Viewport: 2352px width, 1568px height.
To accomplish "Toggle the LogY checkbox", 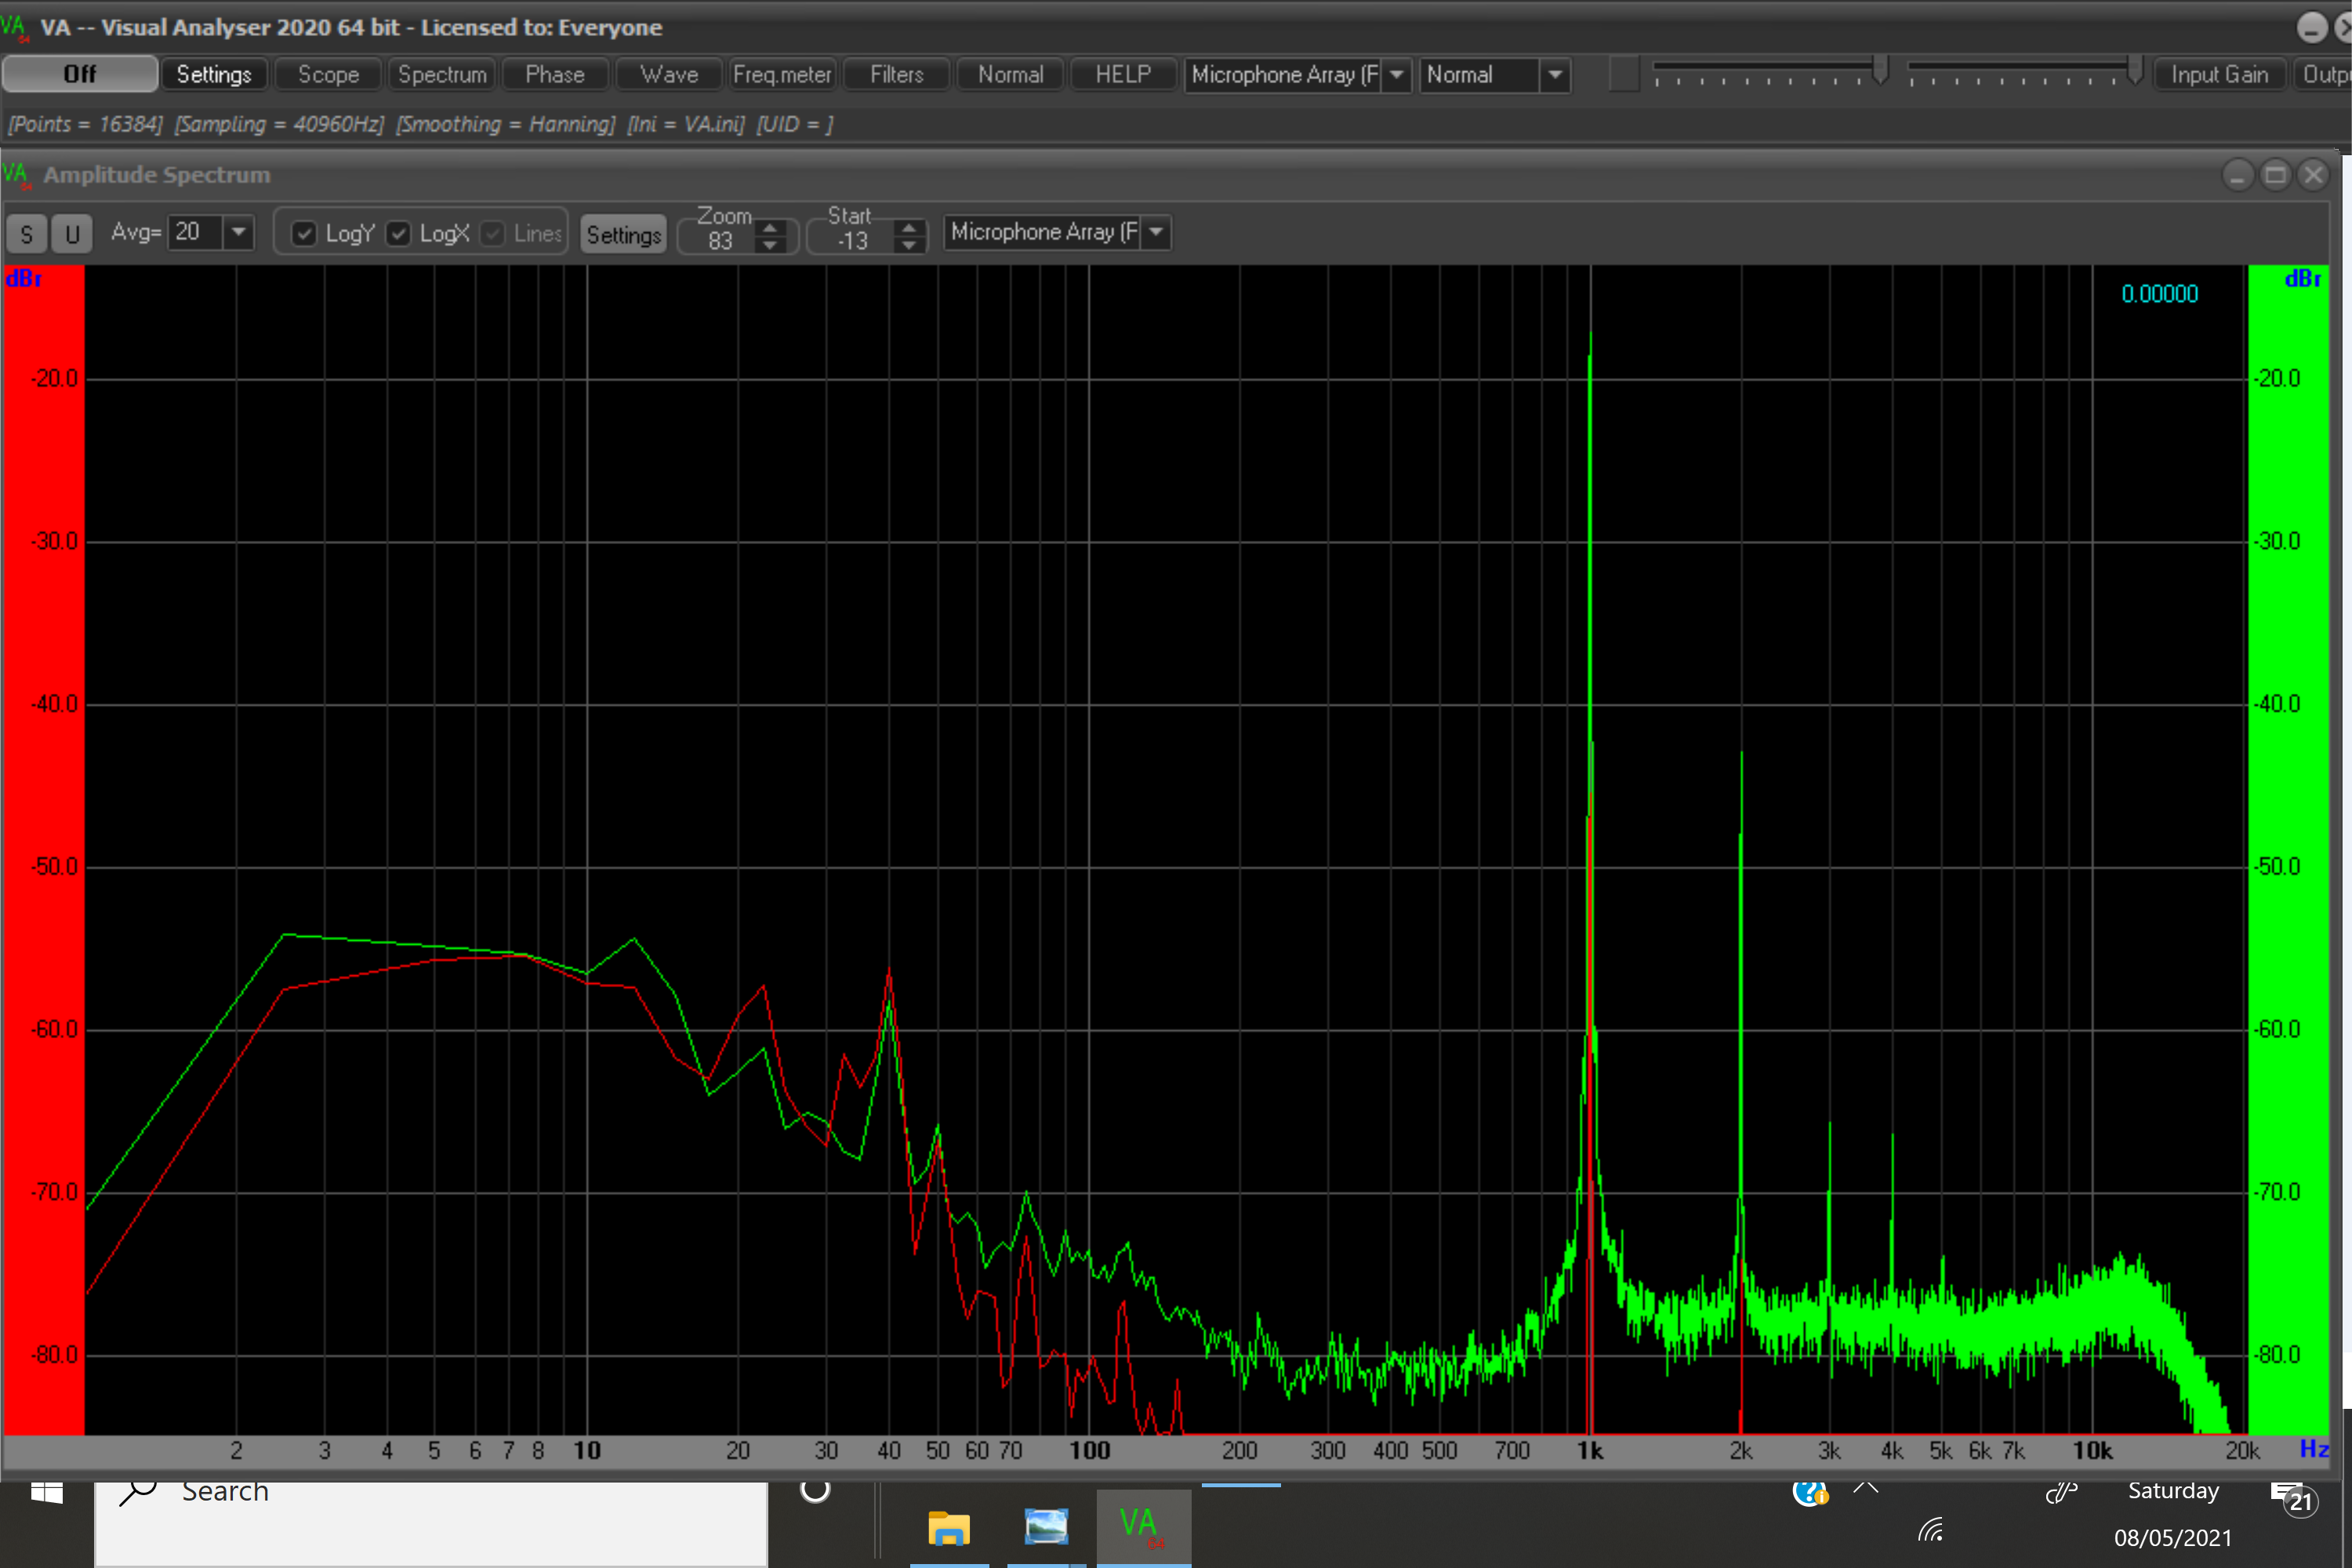I will (304, 233).
